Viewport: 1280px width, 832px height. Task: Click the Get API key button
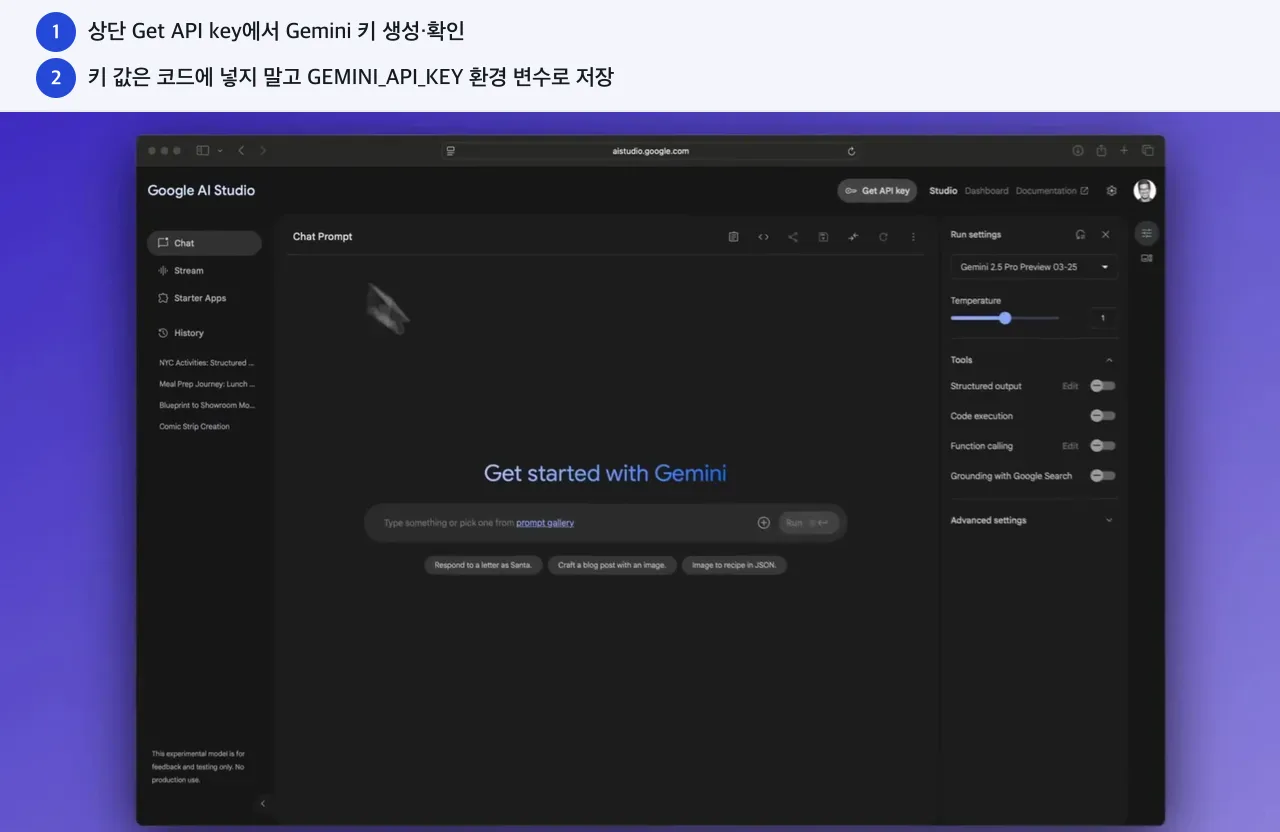pyautogui.click(x=877, y=191)
